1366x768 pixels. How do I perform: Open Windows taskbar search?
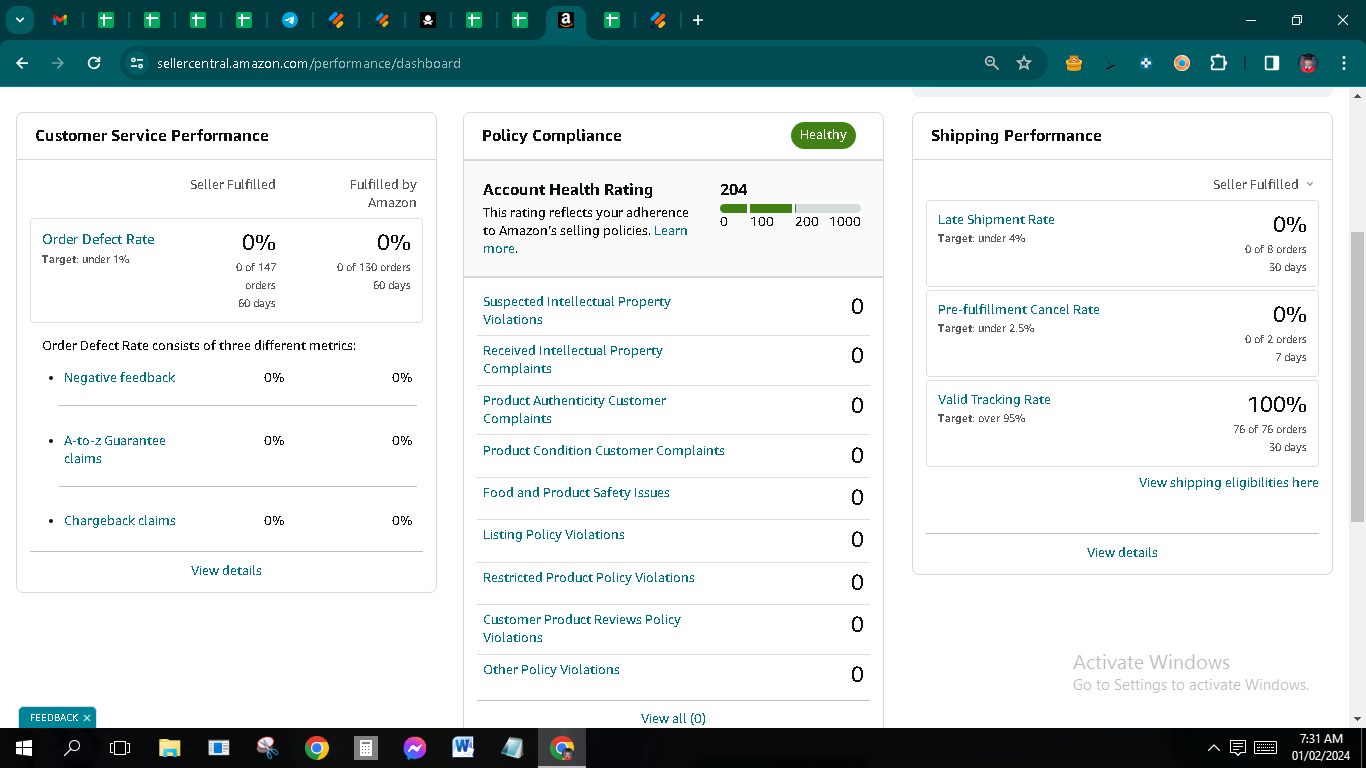point(72,748)
